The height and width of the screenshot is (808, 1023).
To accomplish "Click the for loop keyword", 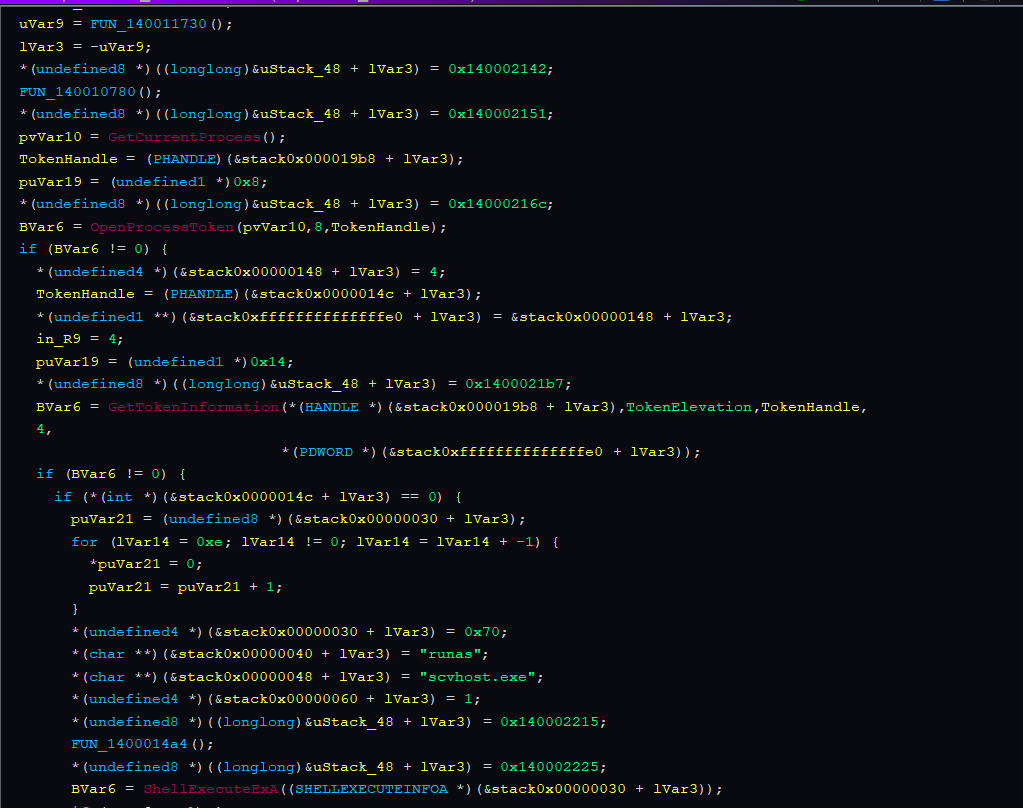I will tap(84, 542).
